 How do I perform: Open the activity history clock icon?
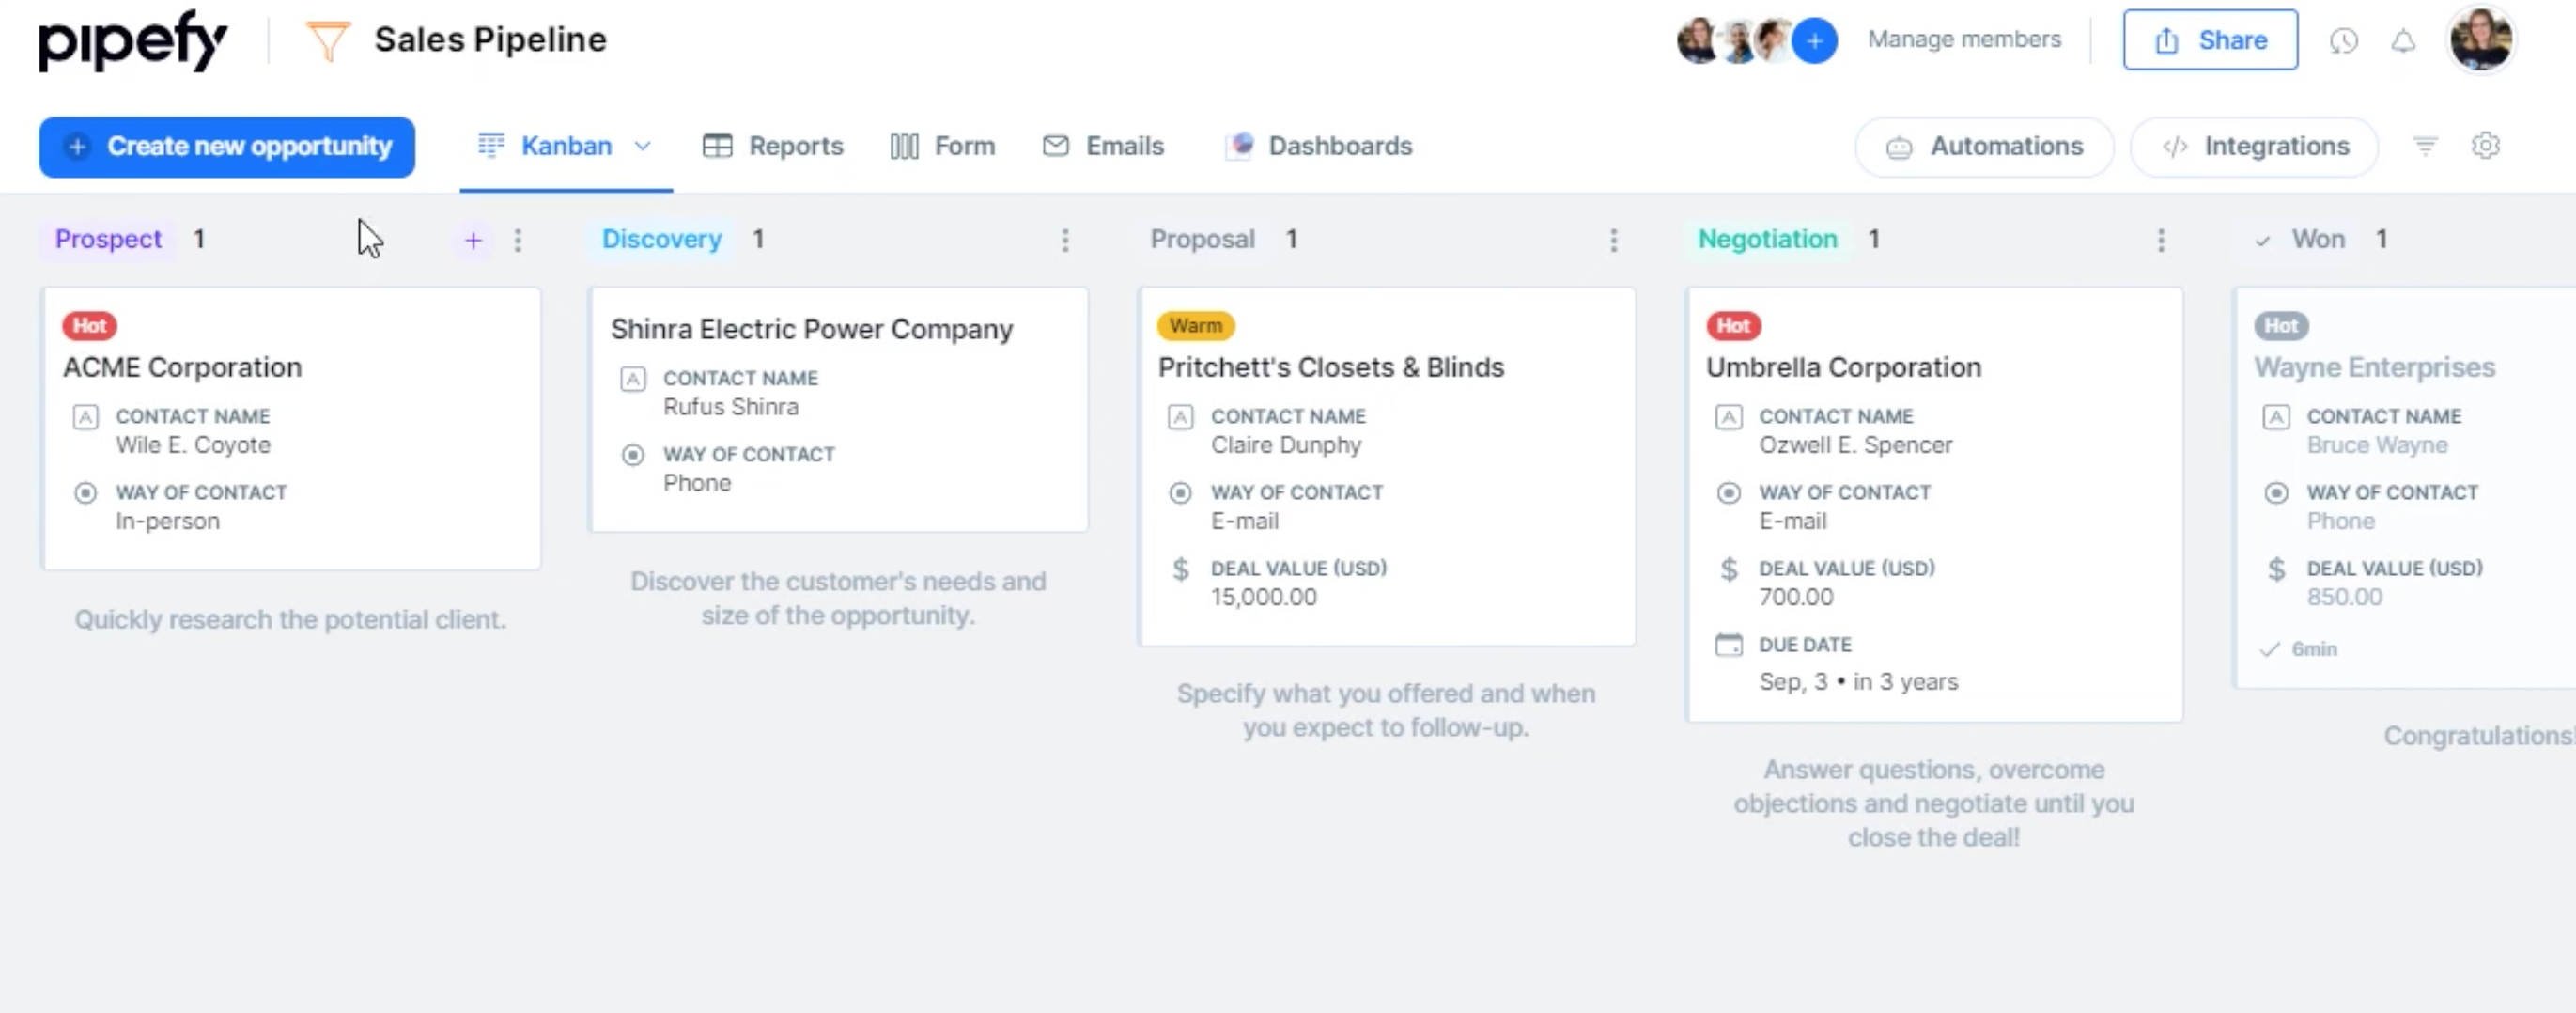[x=2343, y=41]
